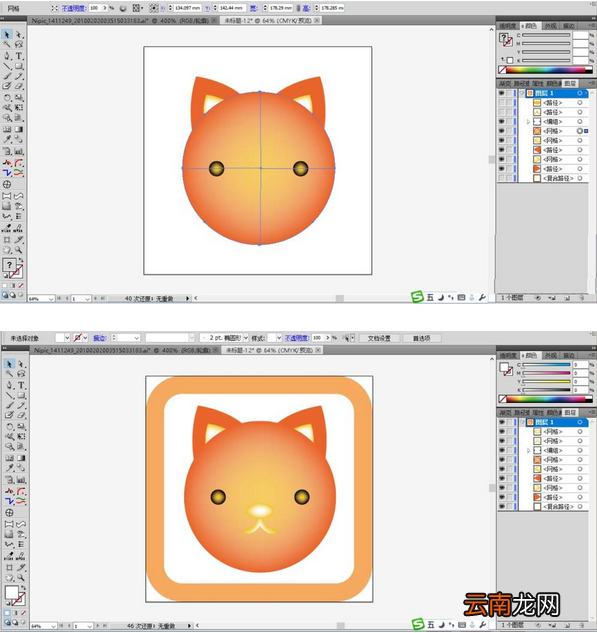Screen dimensions: 597x633
Task: Open the 描边 link in lower control bar
Action: tap(100, 338)
